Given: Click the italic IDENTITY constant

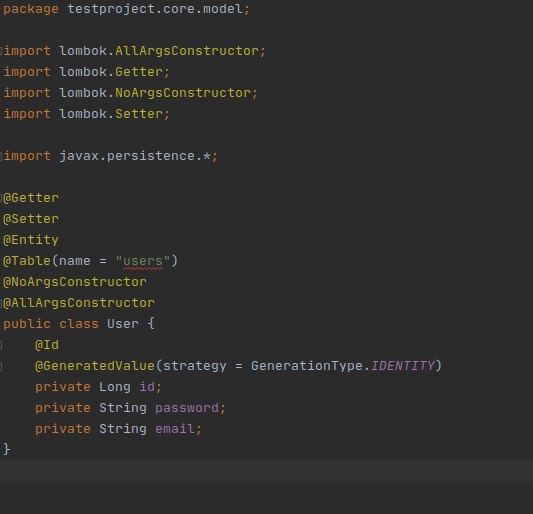Looking at the screenshot, I should click(403, 366).
